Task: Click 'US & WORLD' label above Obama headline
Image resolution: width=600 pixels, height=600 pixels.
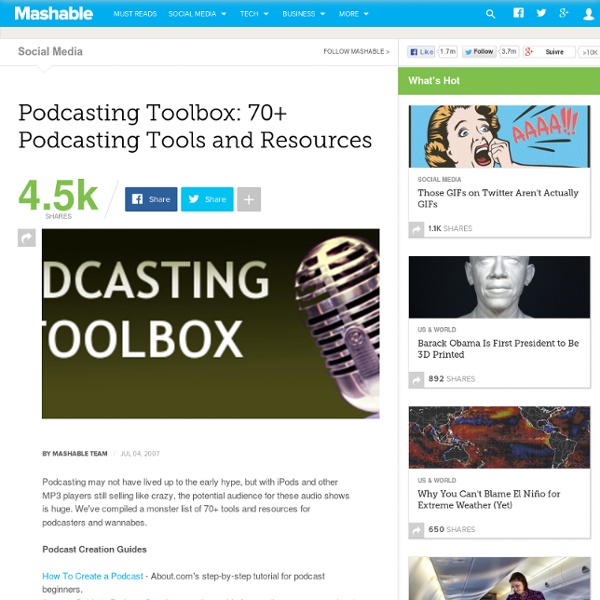Action: pos(437,329)
